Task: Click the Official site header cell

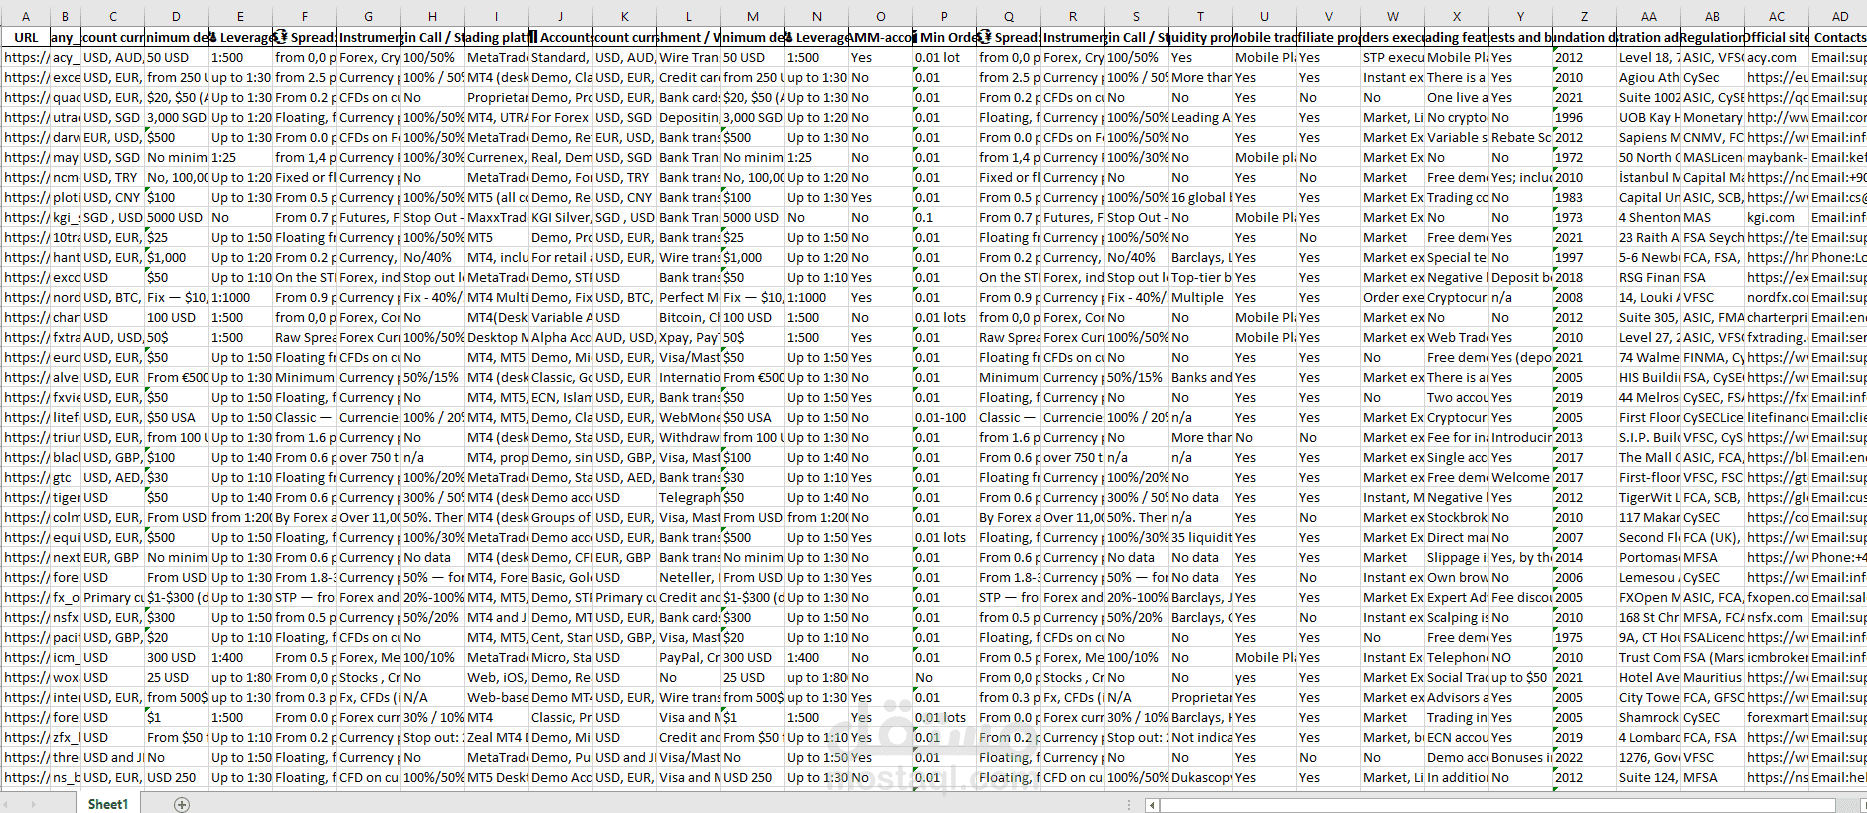Action: [1776, 37]
